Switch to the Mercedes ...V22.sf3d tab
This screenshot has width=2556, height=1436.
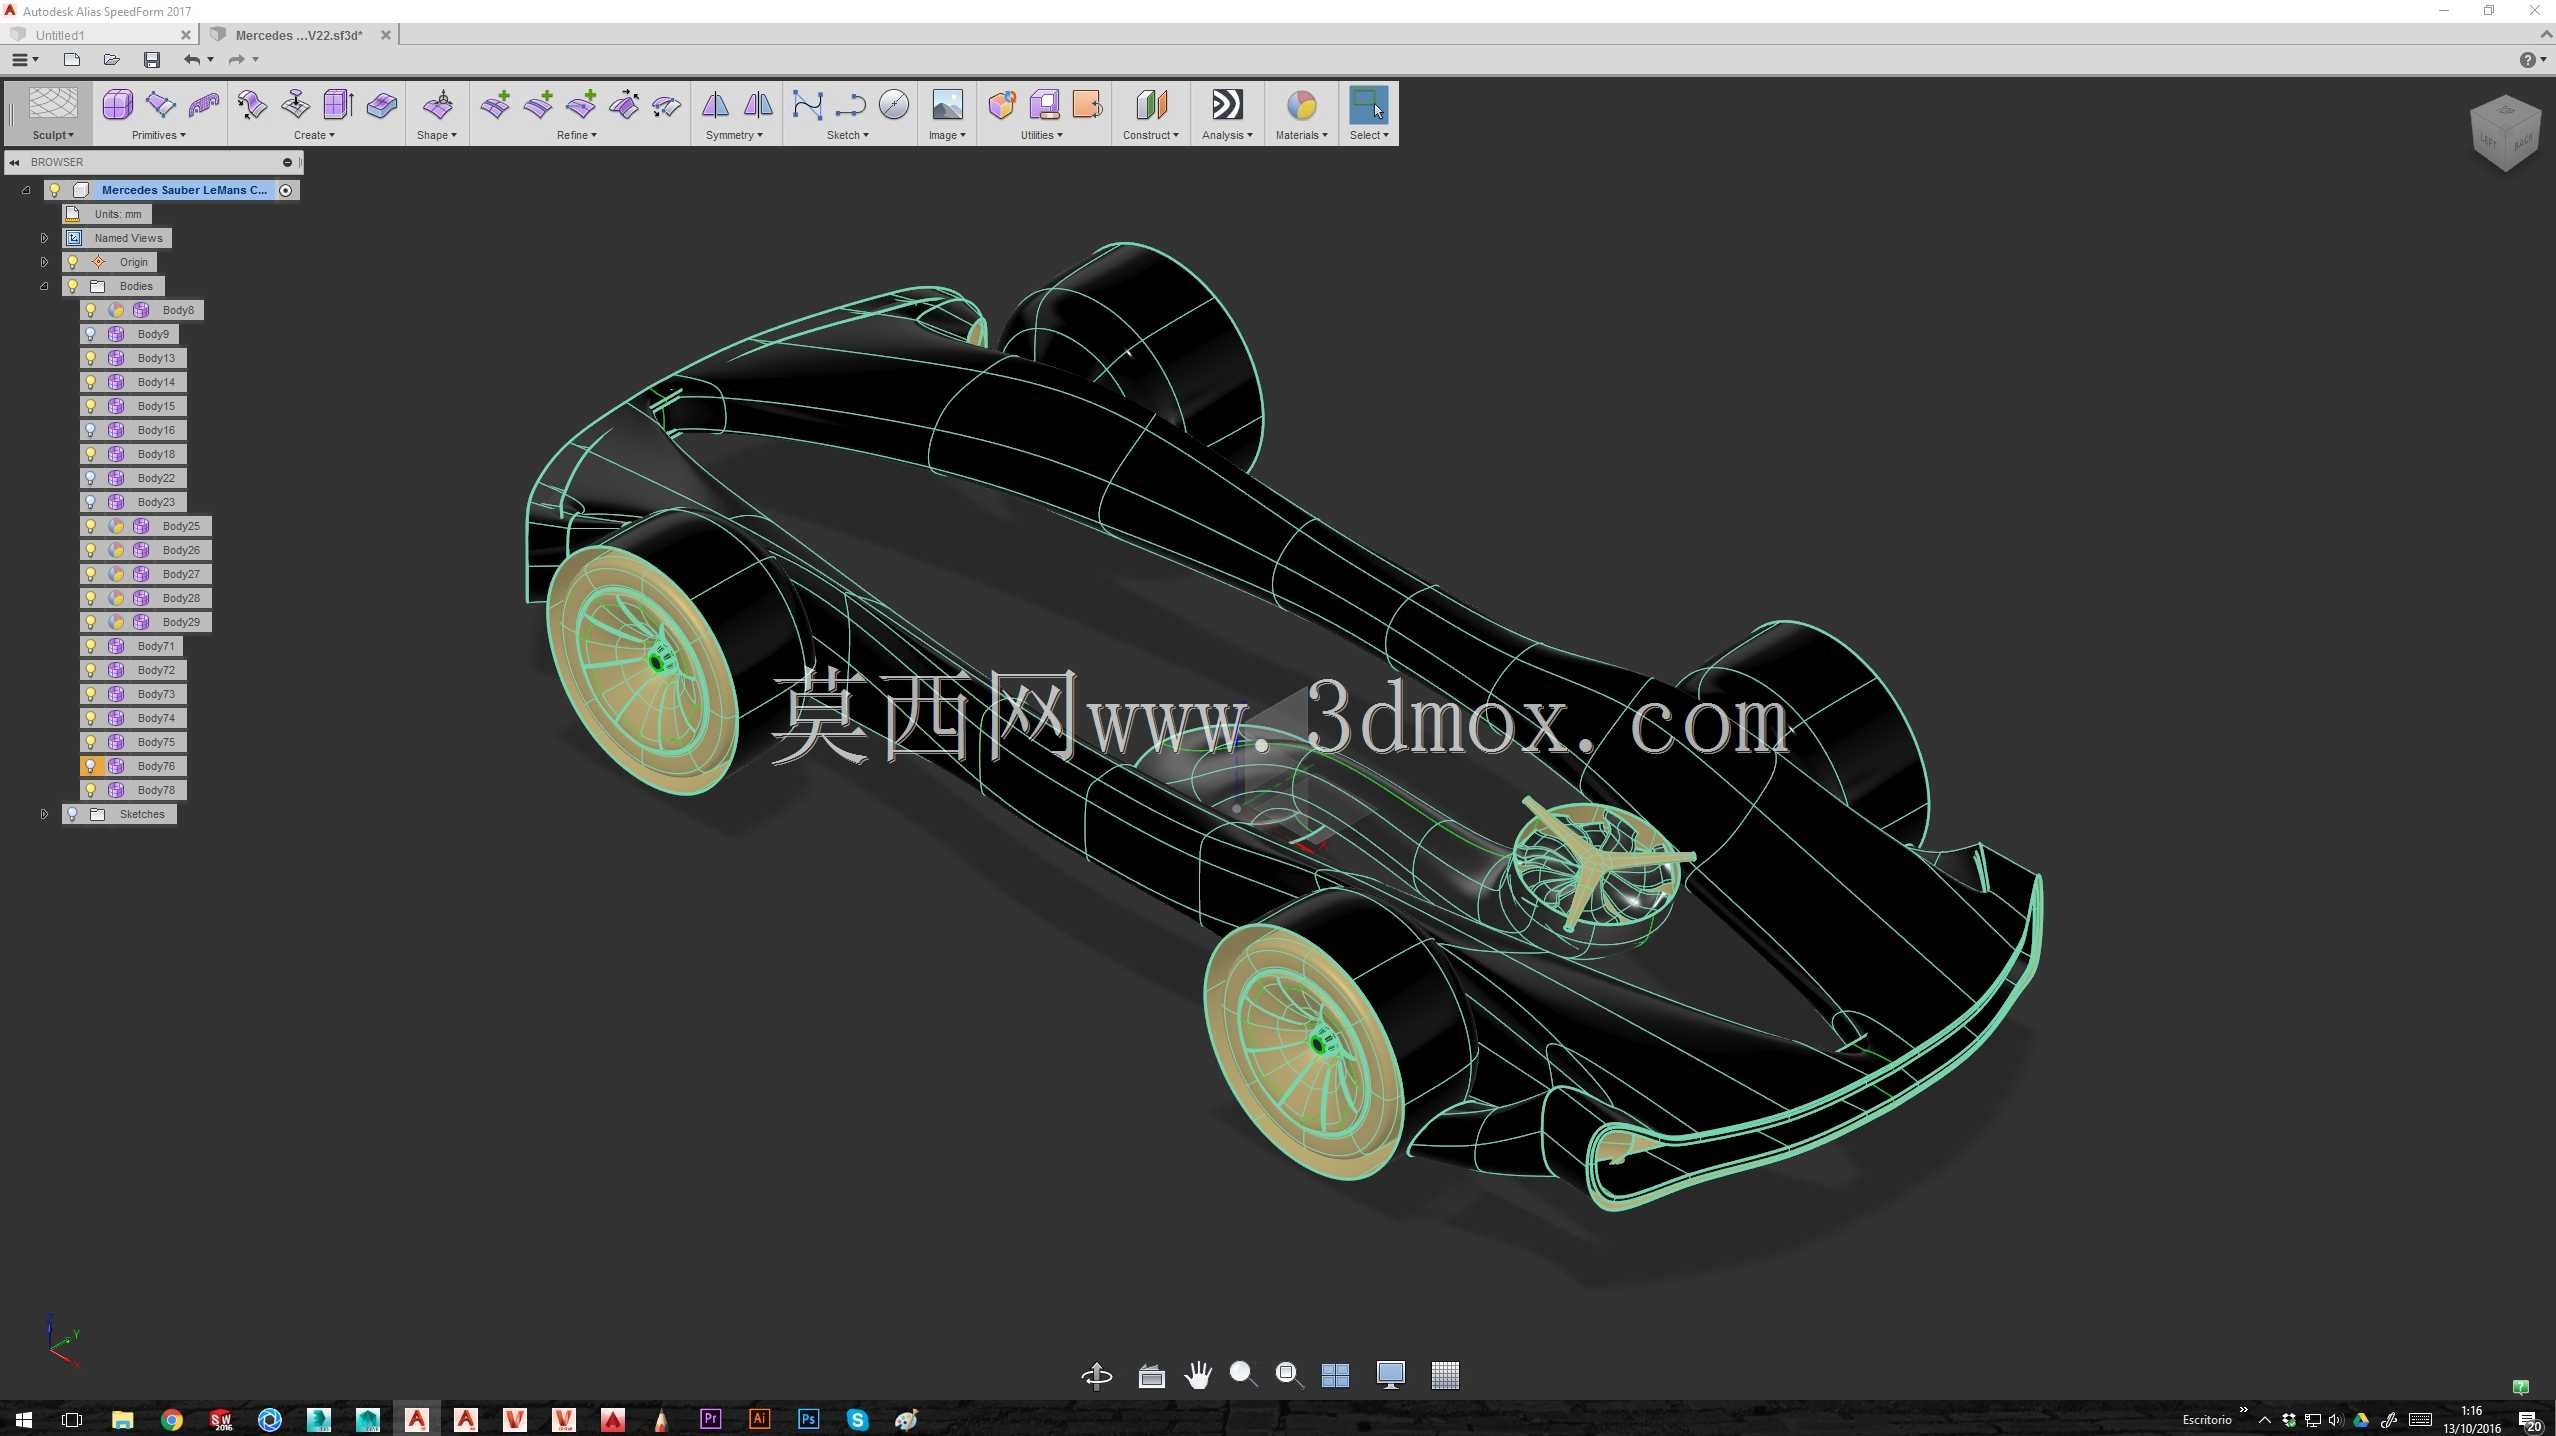coord(299,35)
